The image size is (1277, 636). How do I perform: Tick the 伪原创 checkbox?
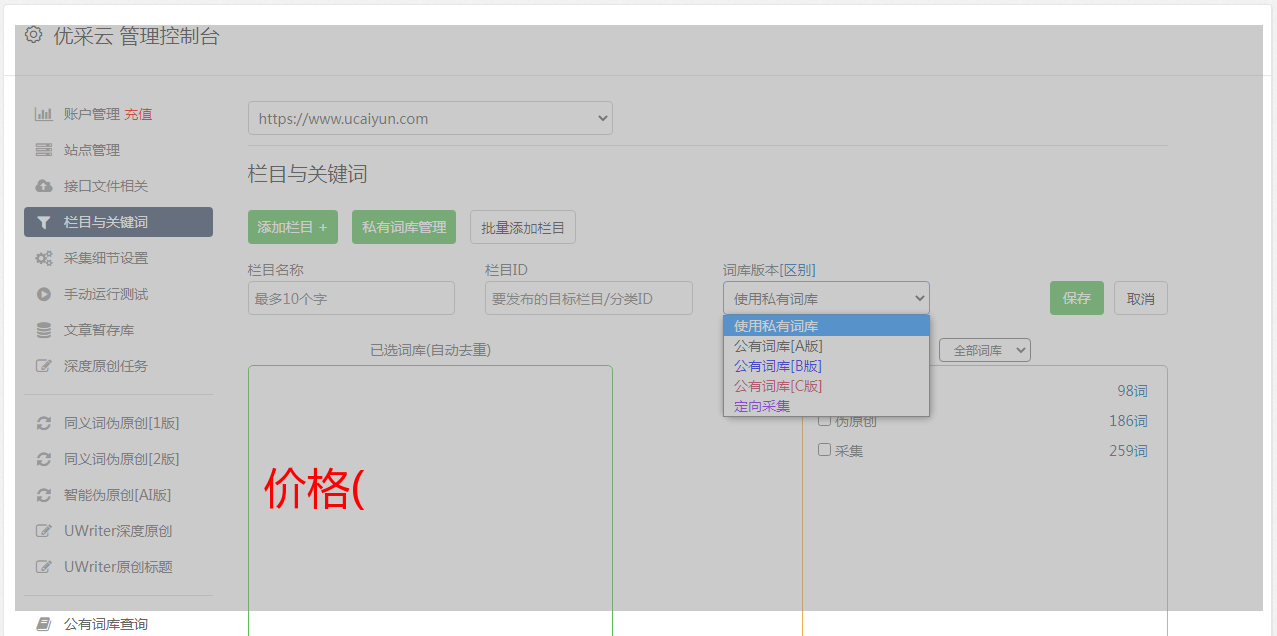[x=824, y=420]
